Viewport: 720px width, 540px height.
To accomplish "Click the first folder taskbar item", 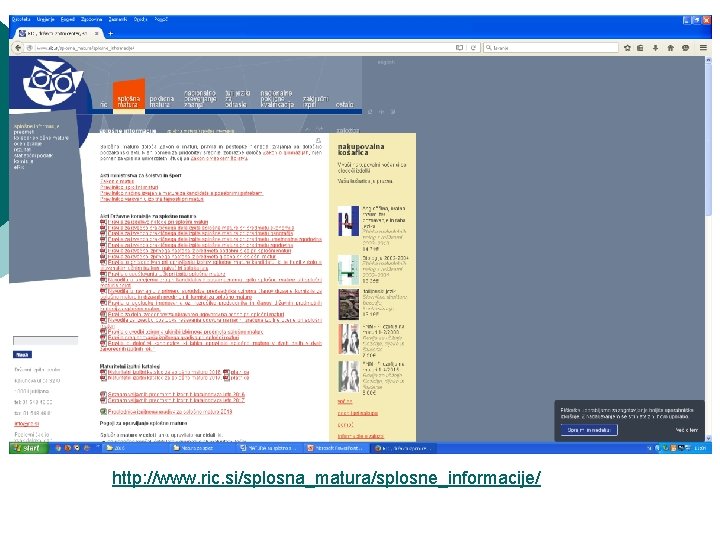I will 135,448.
